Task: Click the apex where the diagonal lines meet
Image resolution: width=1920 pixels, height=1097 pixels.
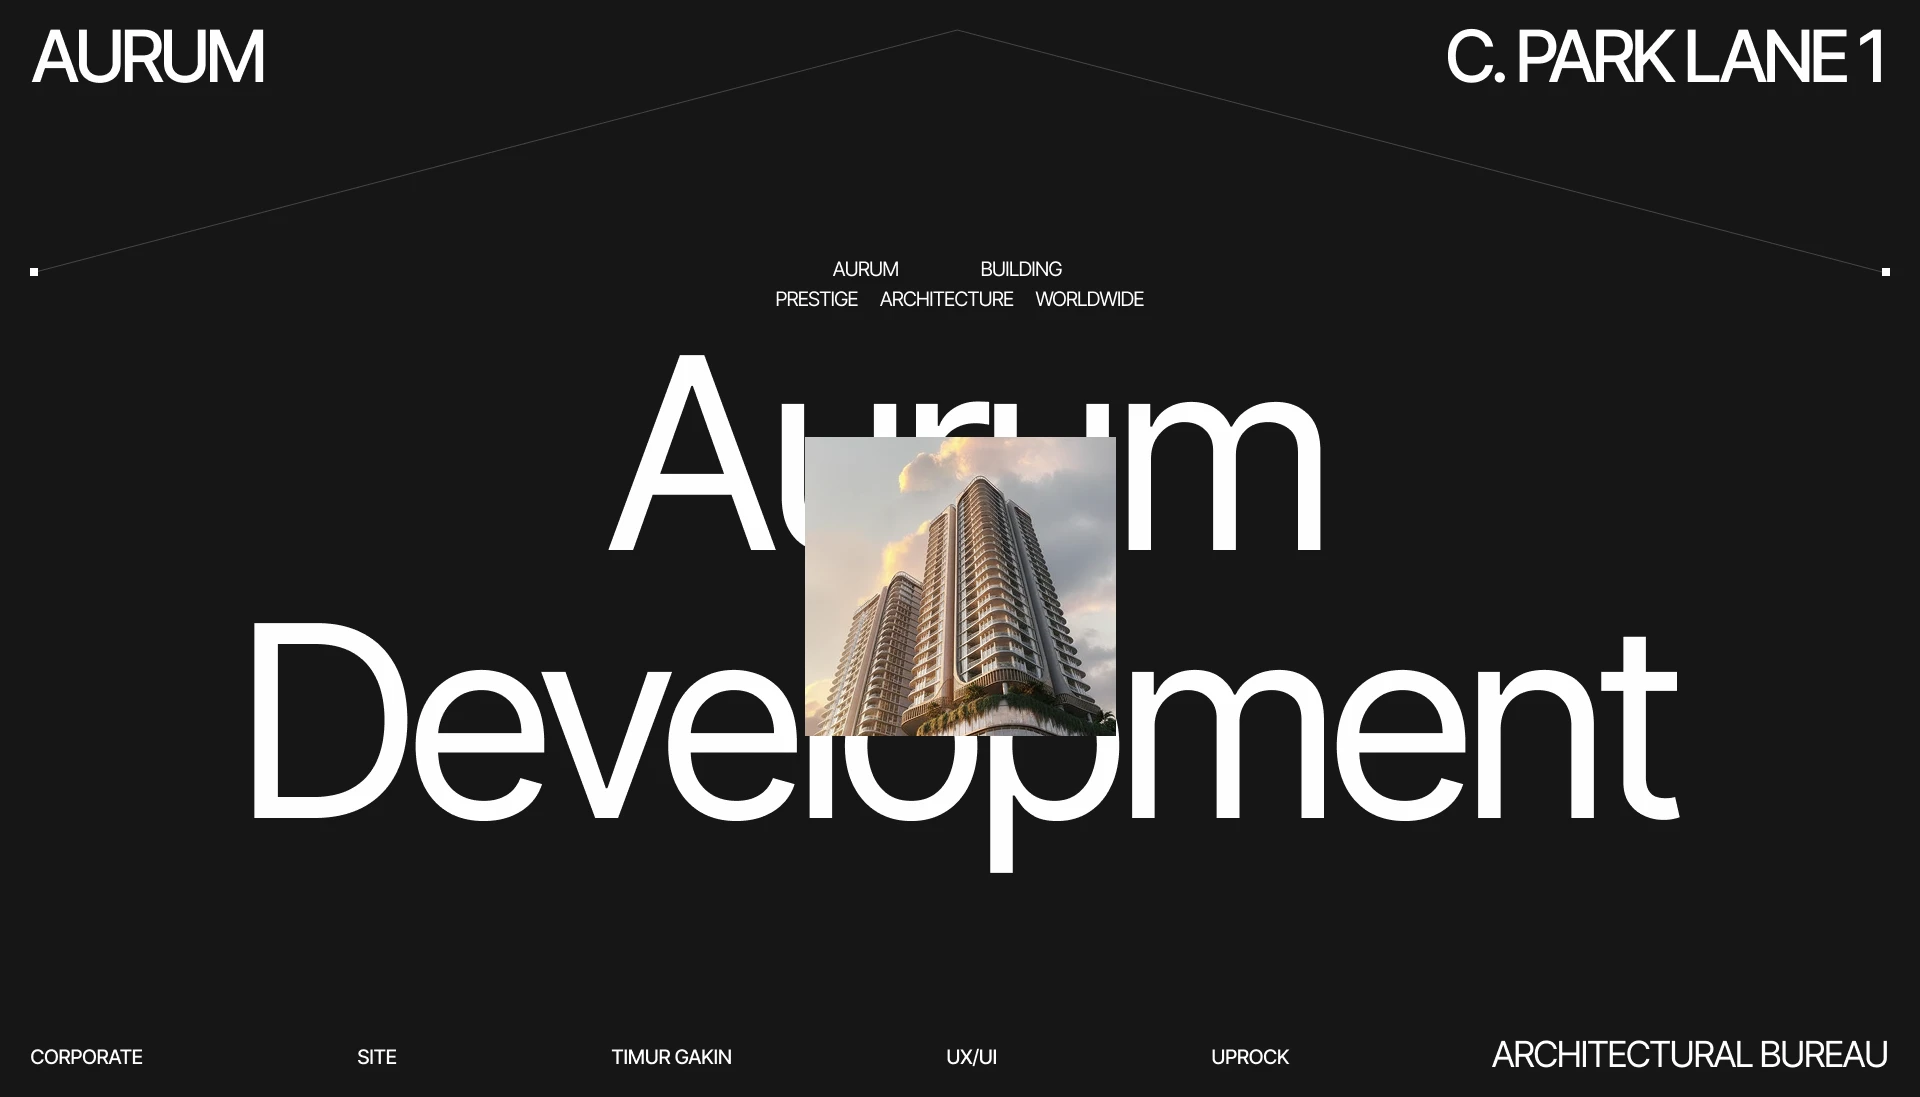Action: [x=957, y=31]
